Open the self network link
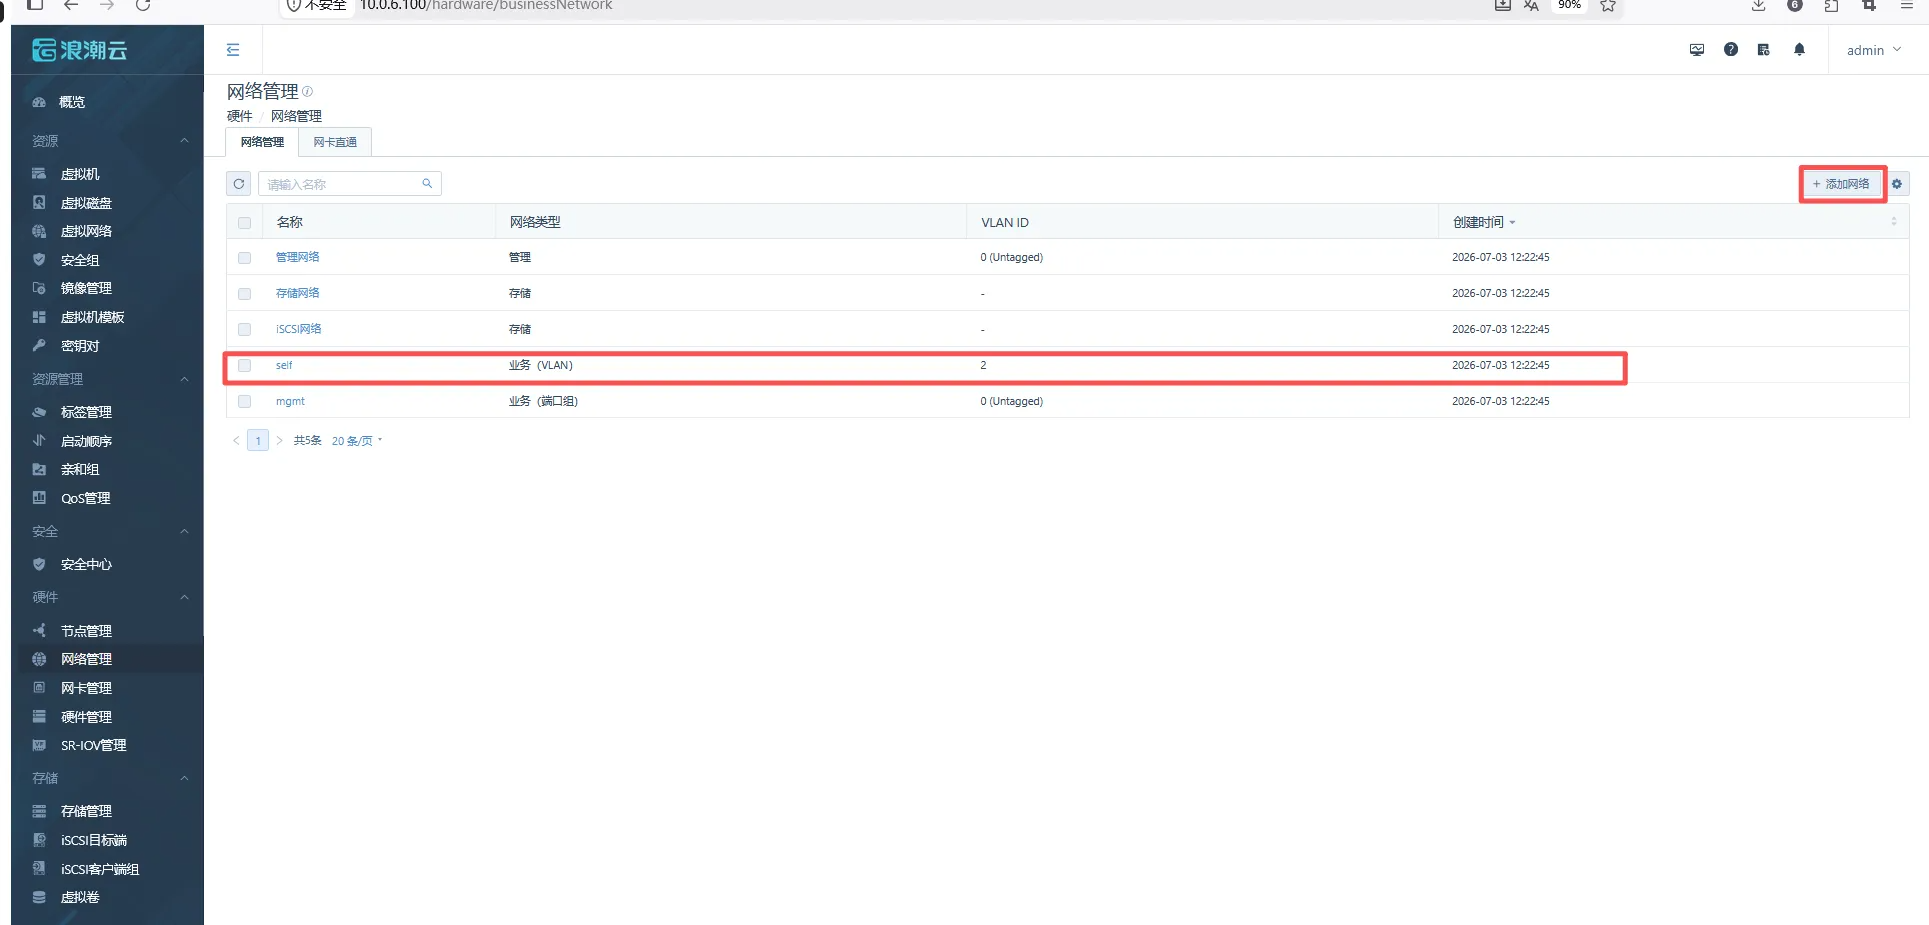 click(284, 365)
